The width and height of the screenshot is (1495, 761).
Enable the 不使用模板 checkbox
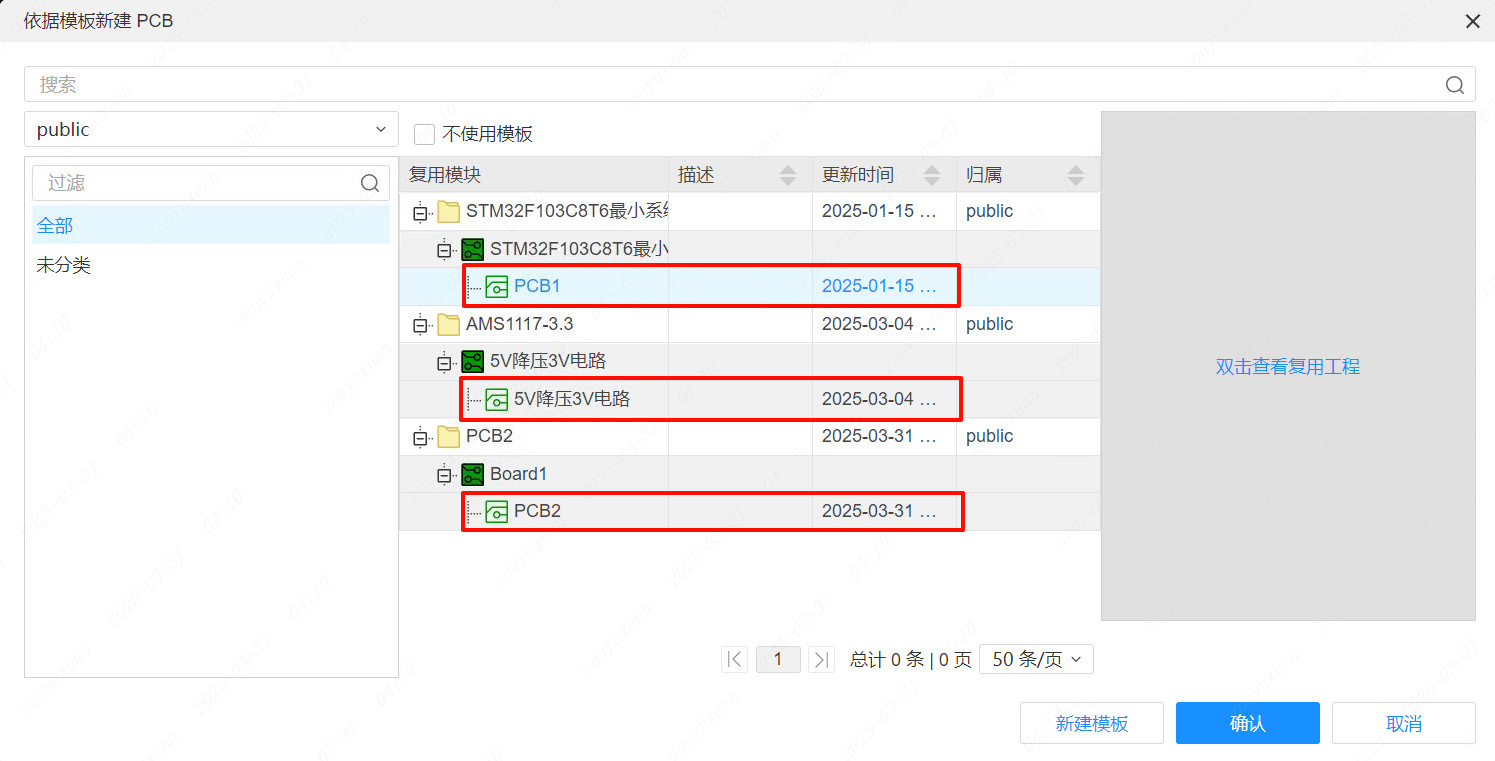point(424,134)
